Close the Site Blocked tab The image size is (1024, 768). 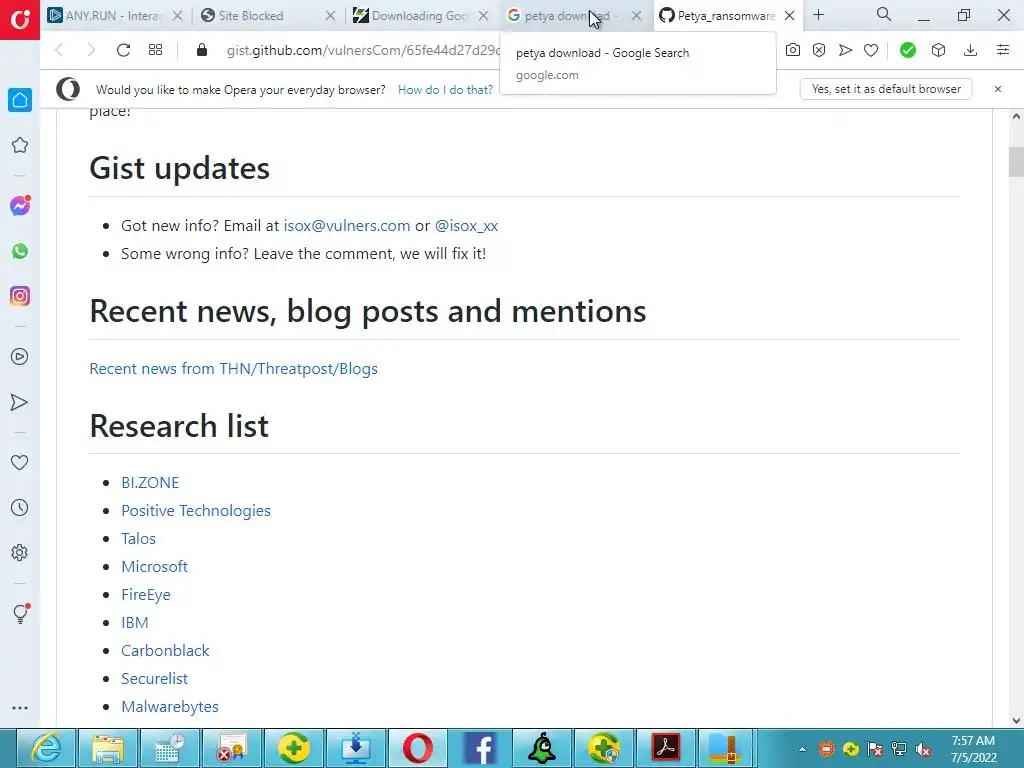pyautogui.click(x=330, y=16)
